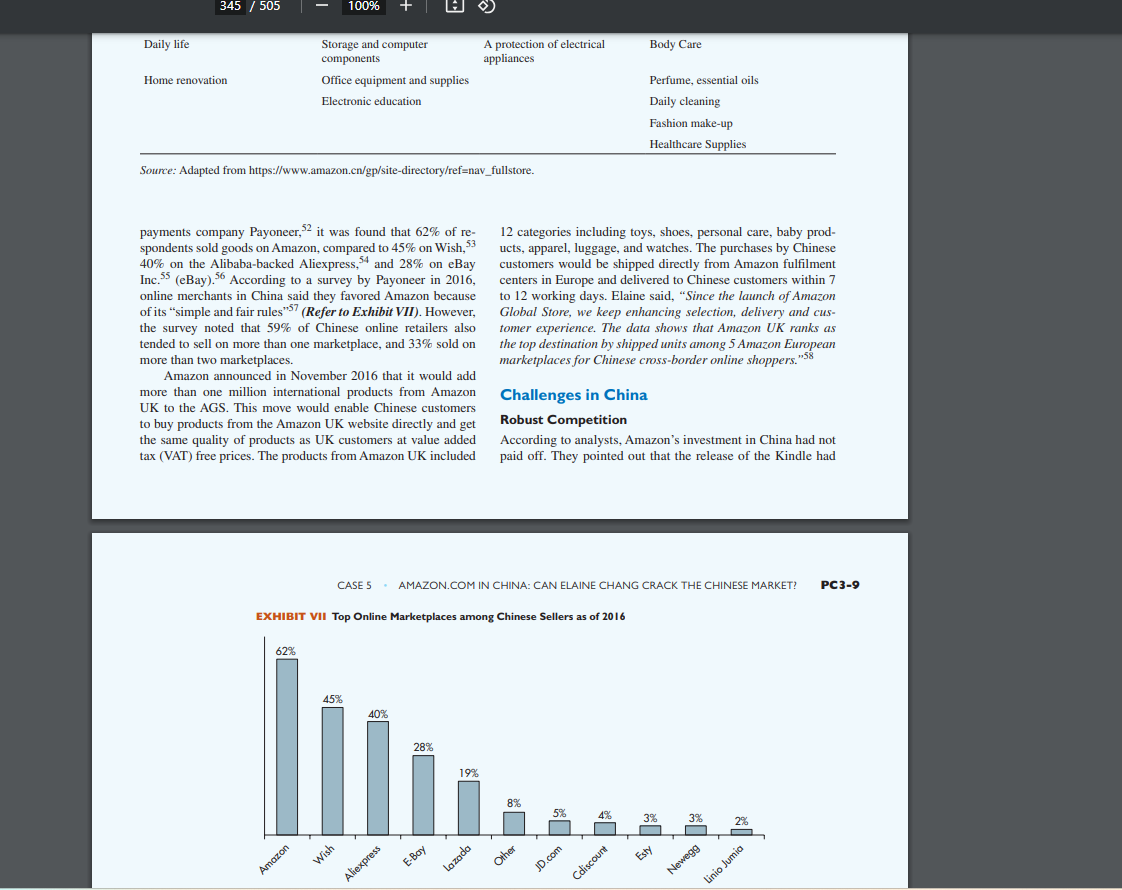Click the rotate page icon
1122x890 pixels.
[487, 6]
